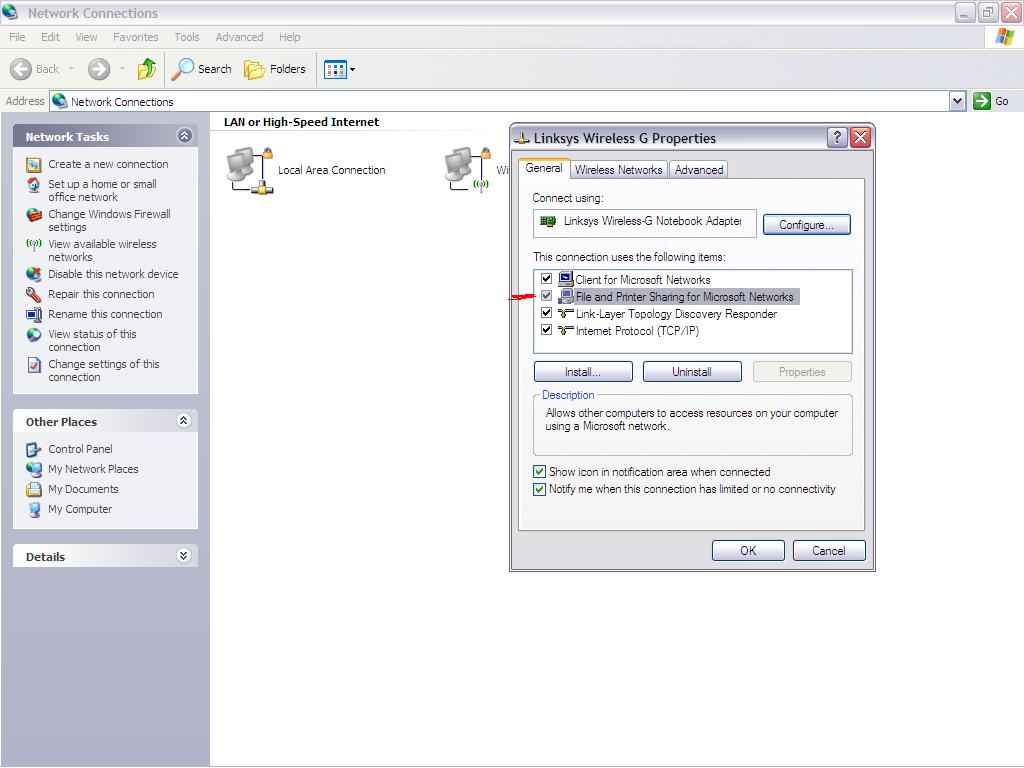Open the Advanced menu in menu bar
This screenshot has height=768, width=1024.
coord(239,37)
